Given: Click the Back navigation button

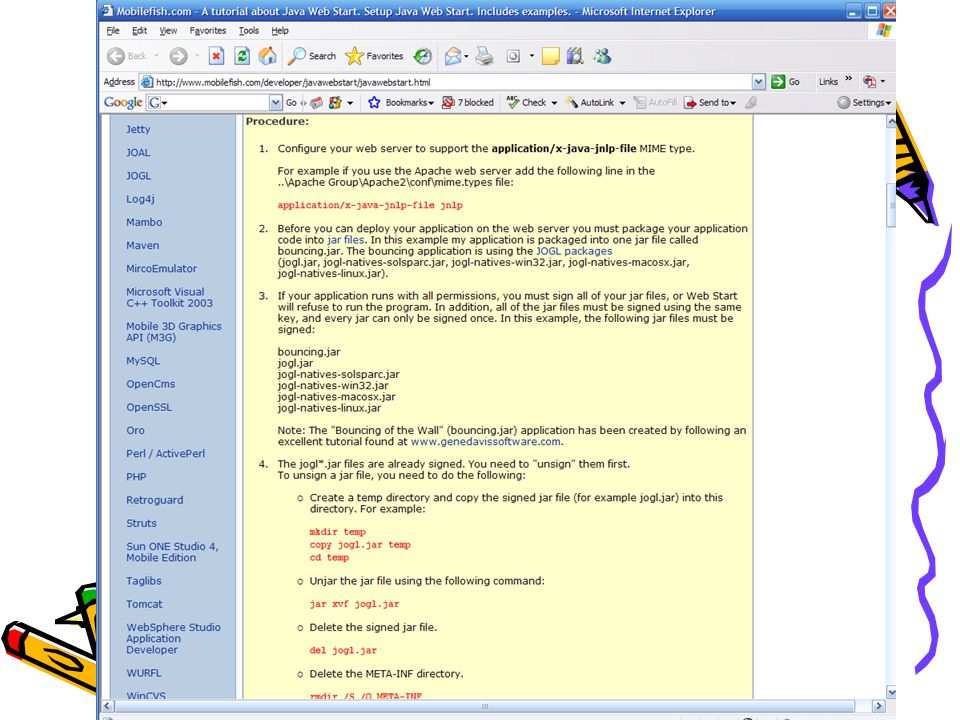Looking at the screenshot, I should point(127,56).
